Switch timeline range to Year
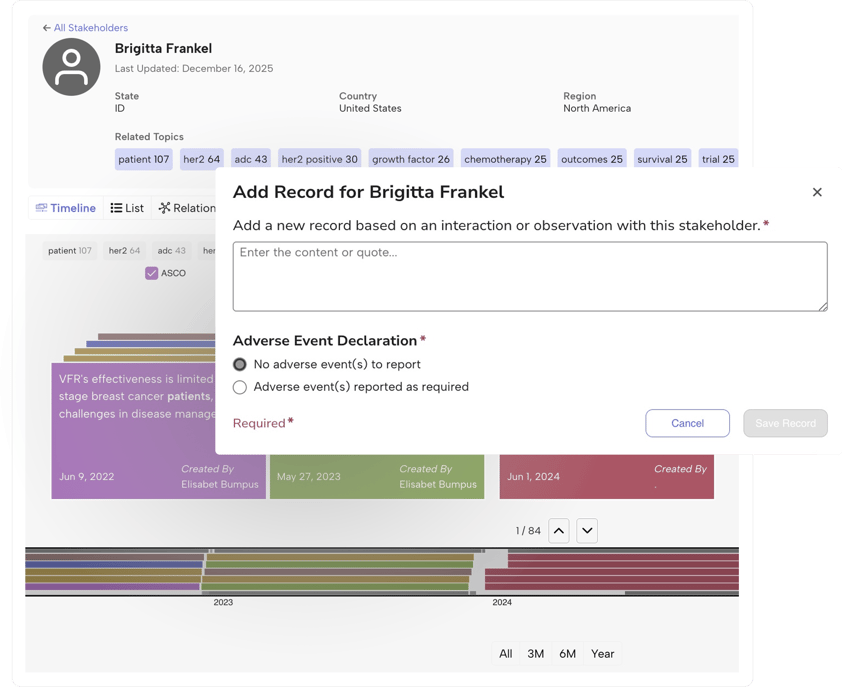The height and width of the screenshot is (687, 842). pyautogui.click(x=602, y=653)
